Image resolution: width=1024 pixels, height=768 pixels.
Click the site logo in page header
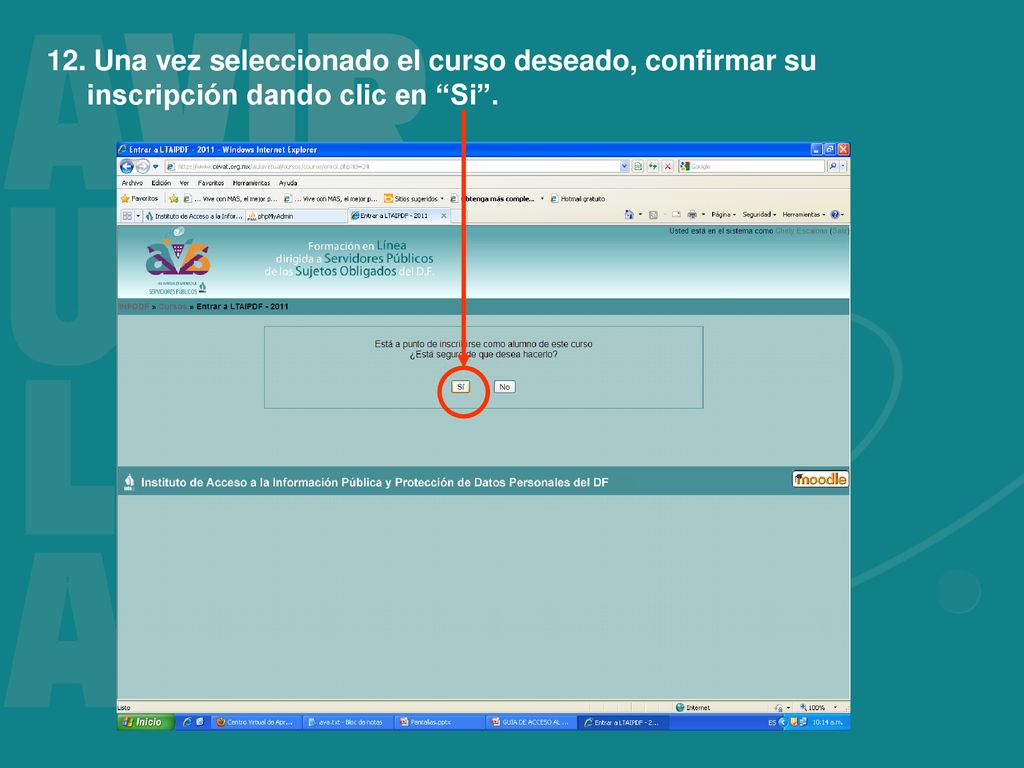coord(177,261)
